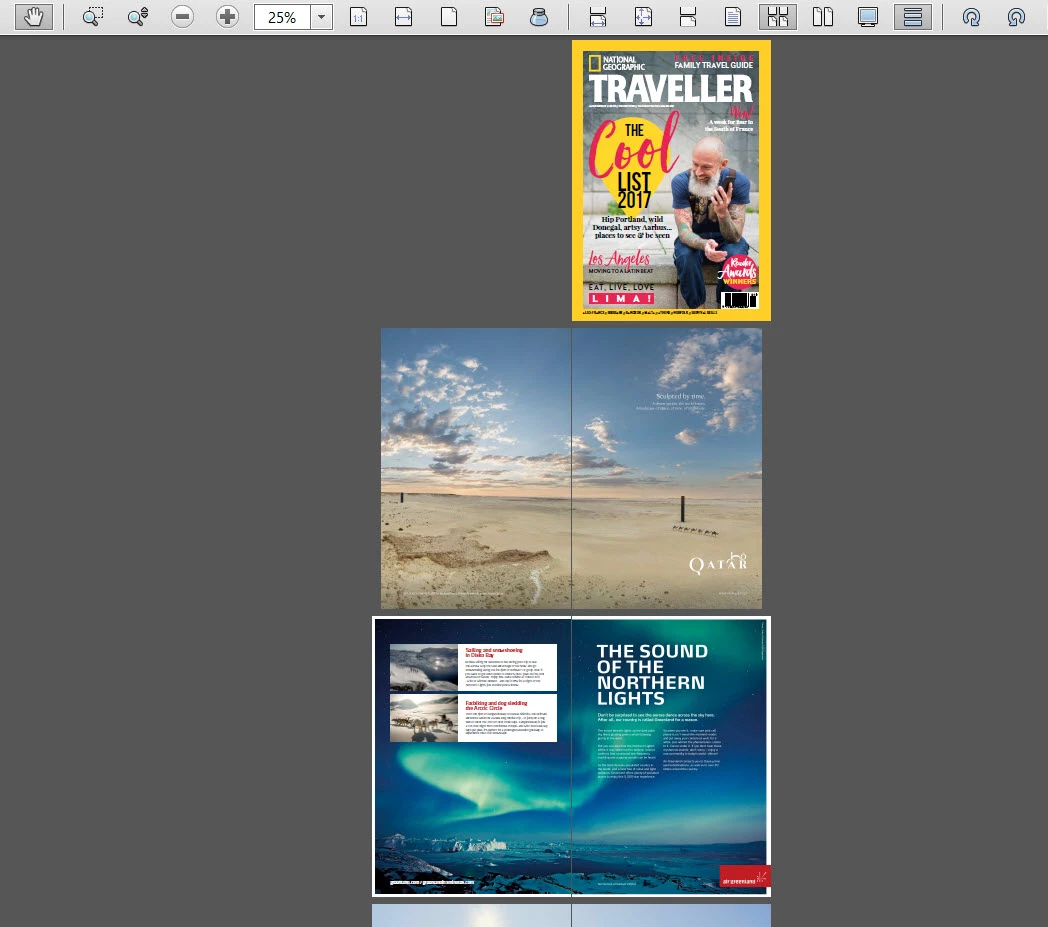Select the two pages side-by-side layout
This screenshot has width=1048, height=927.
pos(823,17)
